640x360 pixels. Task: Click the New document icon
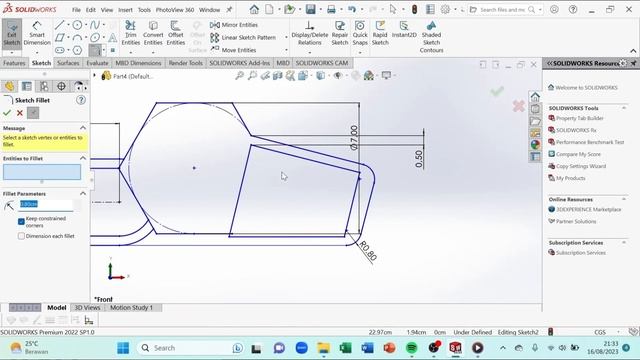pos(269,9)
